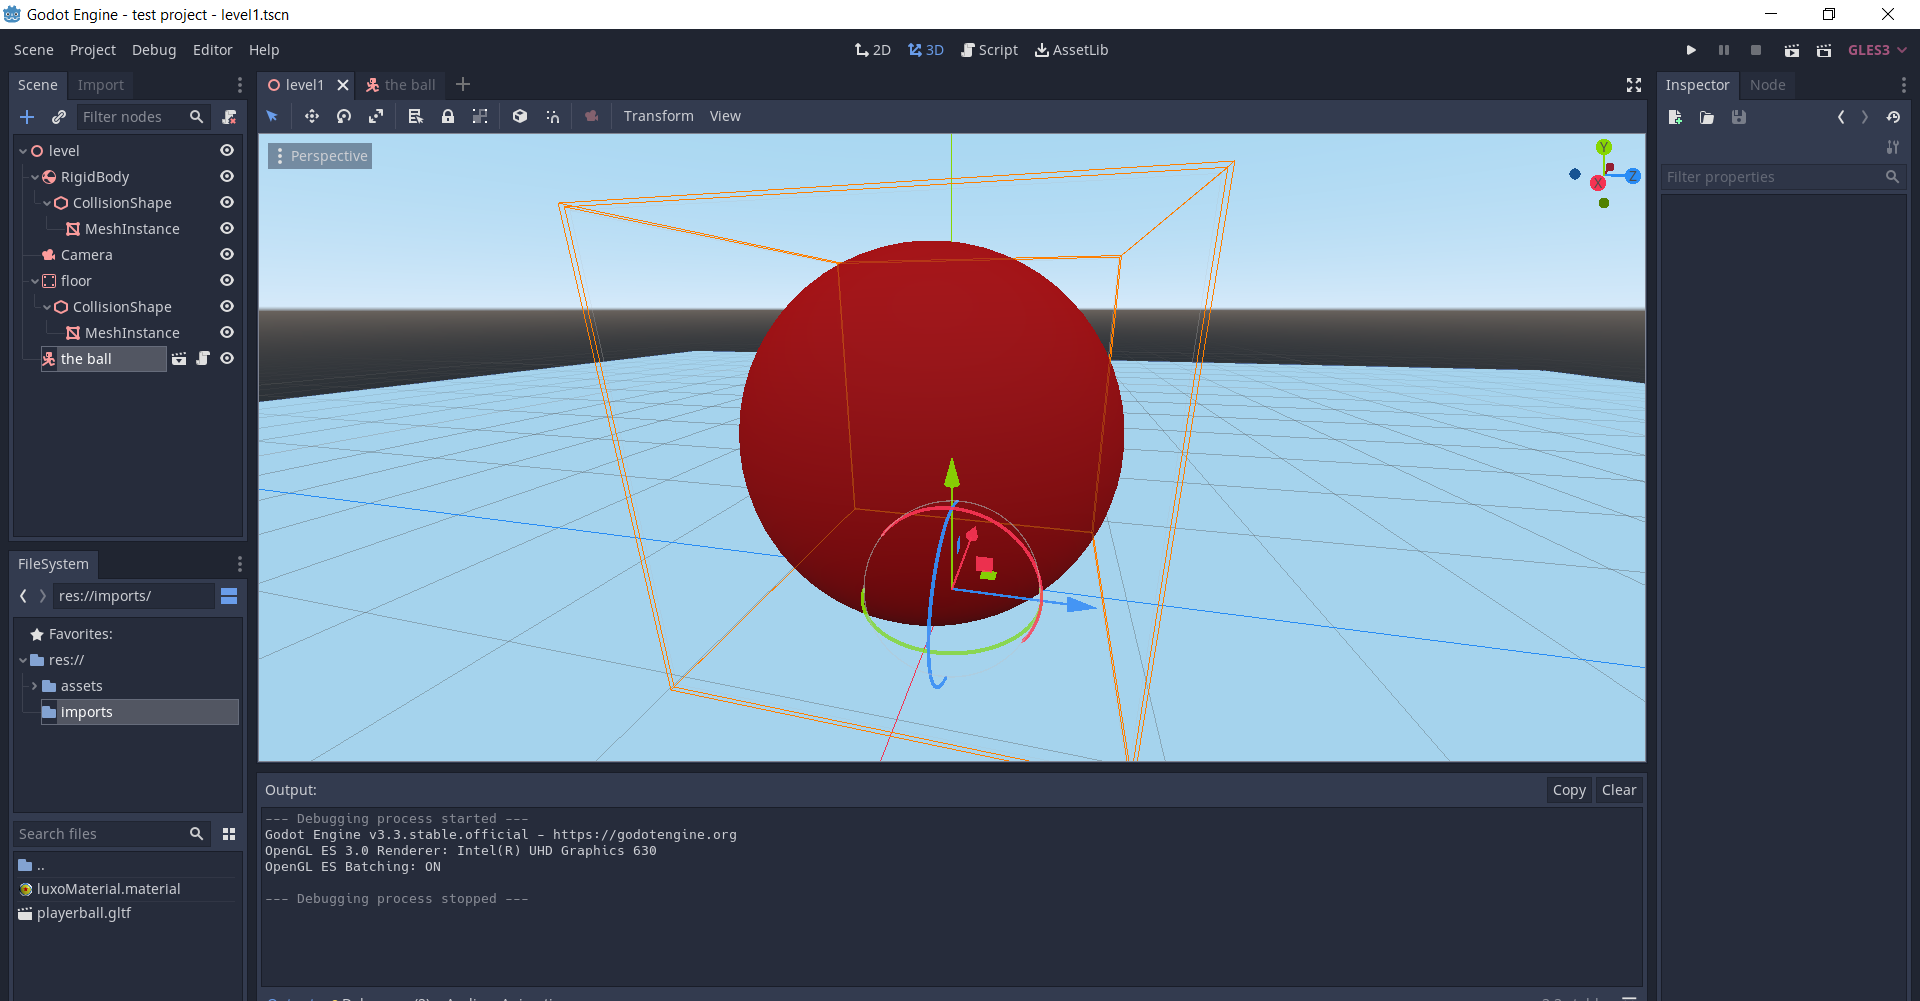
Task: Select the Rotate tool in the viewport toolbar
Action: 344,116
